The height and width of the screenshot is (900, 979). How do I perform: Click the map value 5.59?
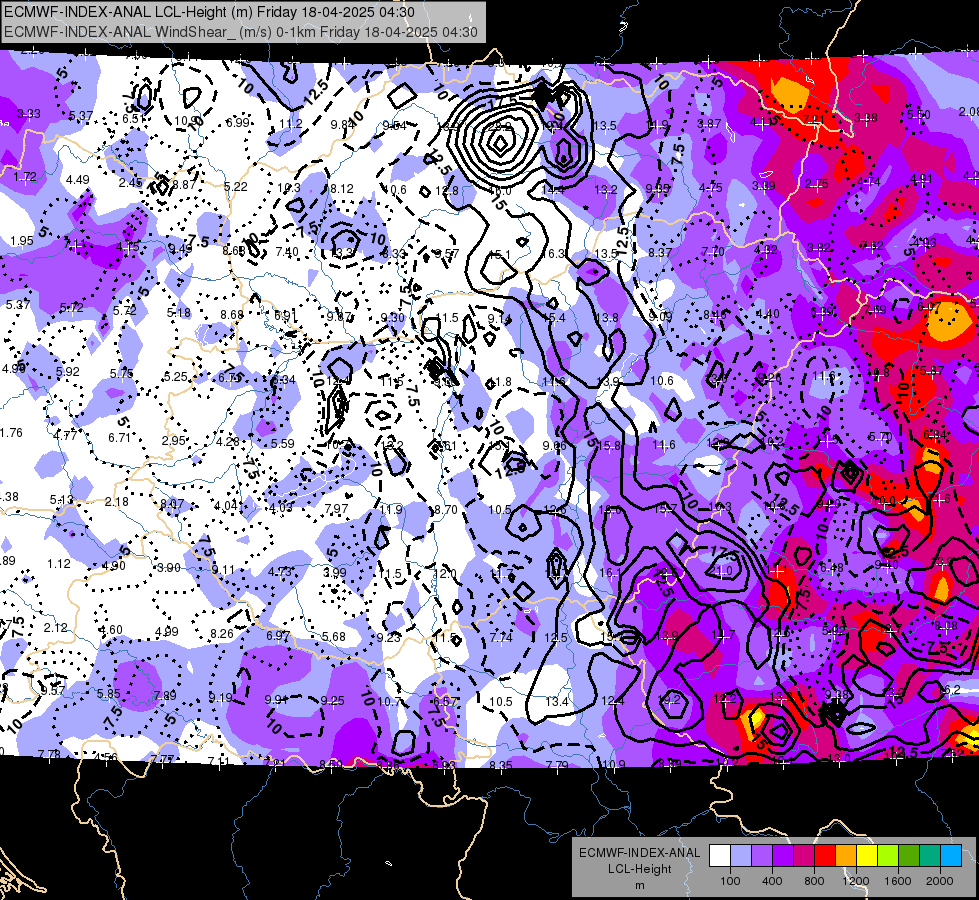coord(282,443)
